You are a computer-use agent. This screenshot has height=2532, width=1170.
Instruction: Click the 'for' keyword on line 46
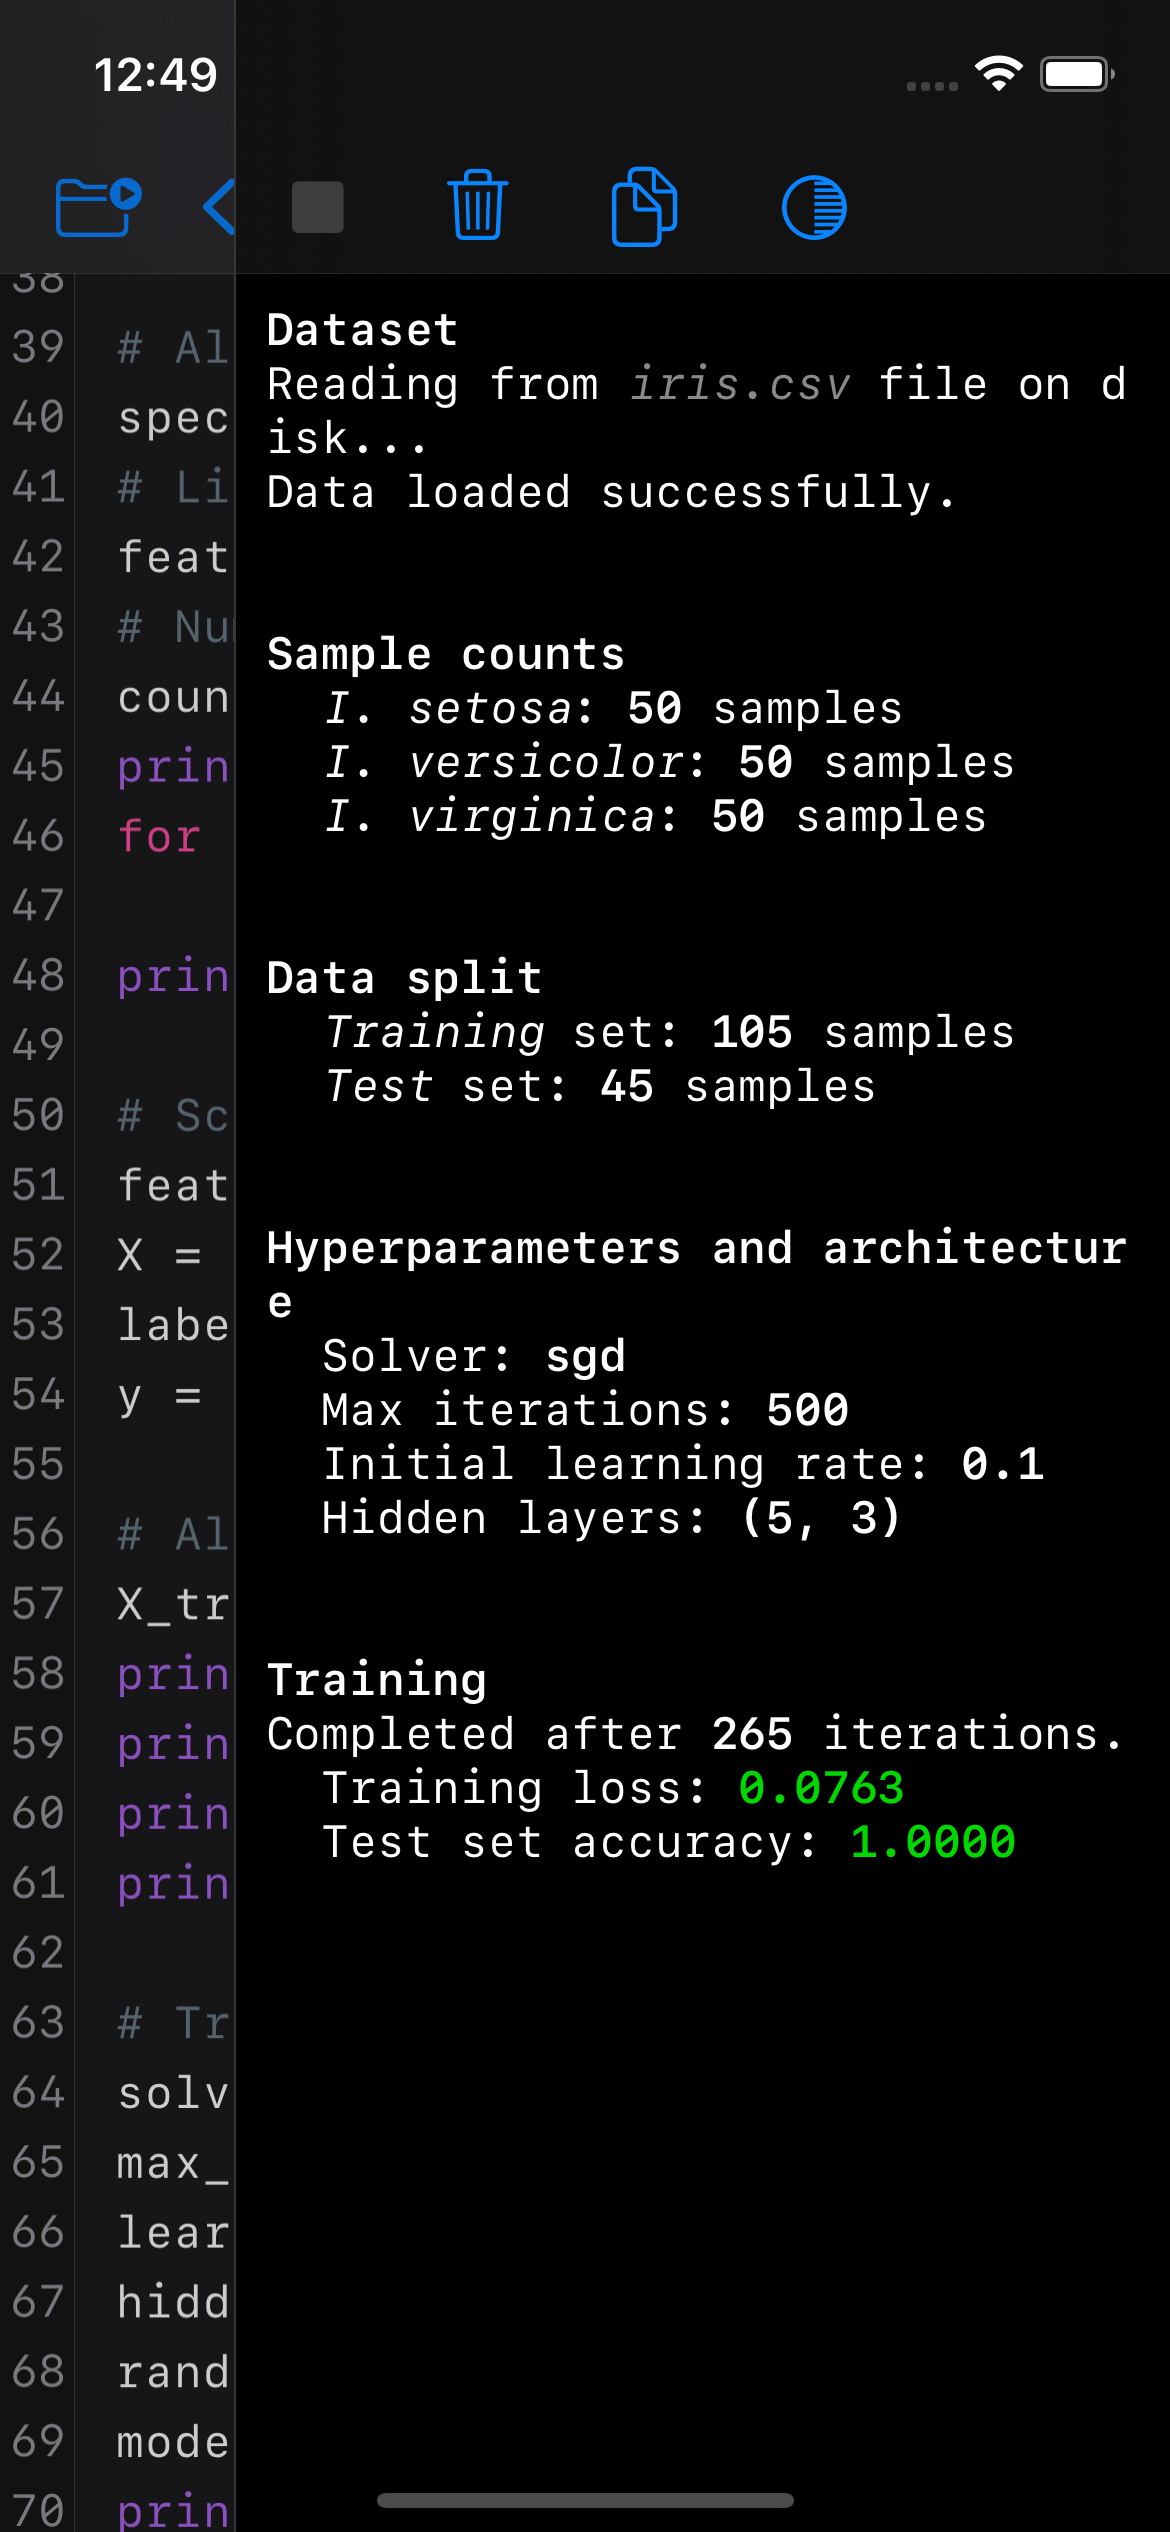click(159, 836)
